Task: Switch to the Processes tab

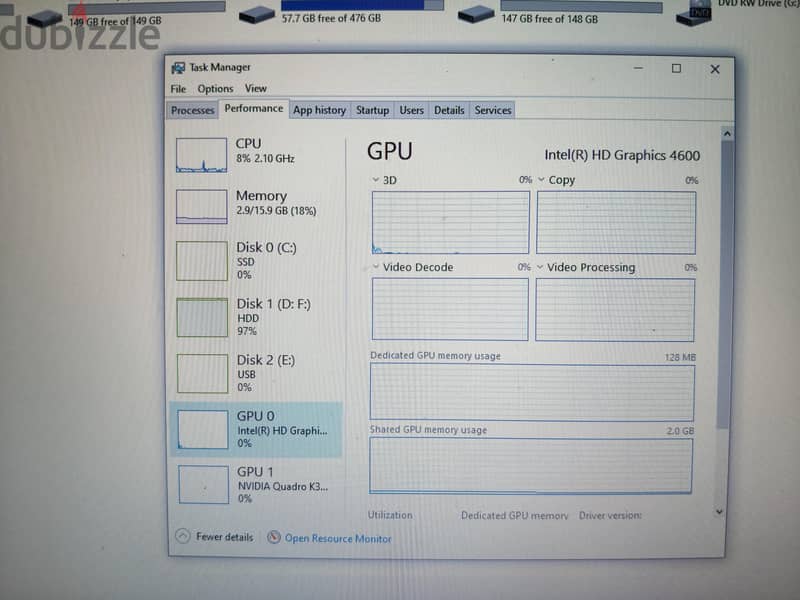Action: 192,110
